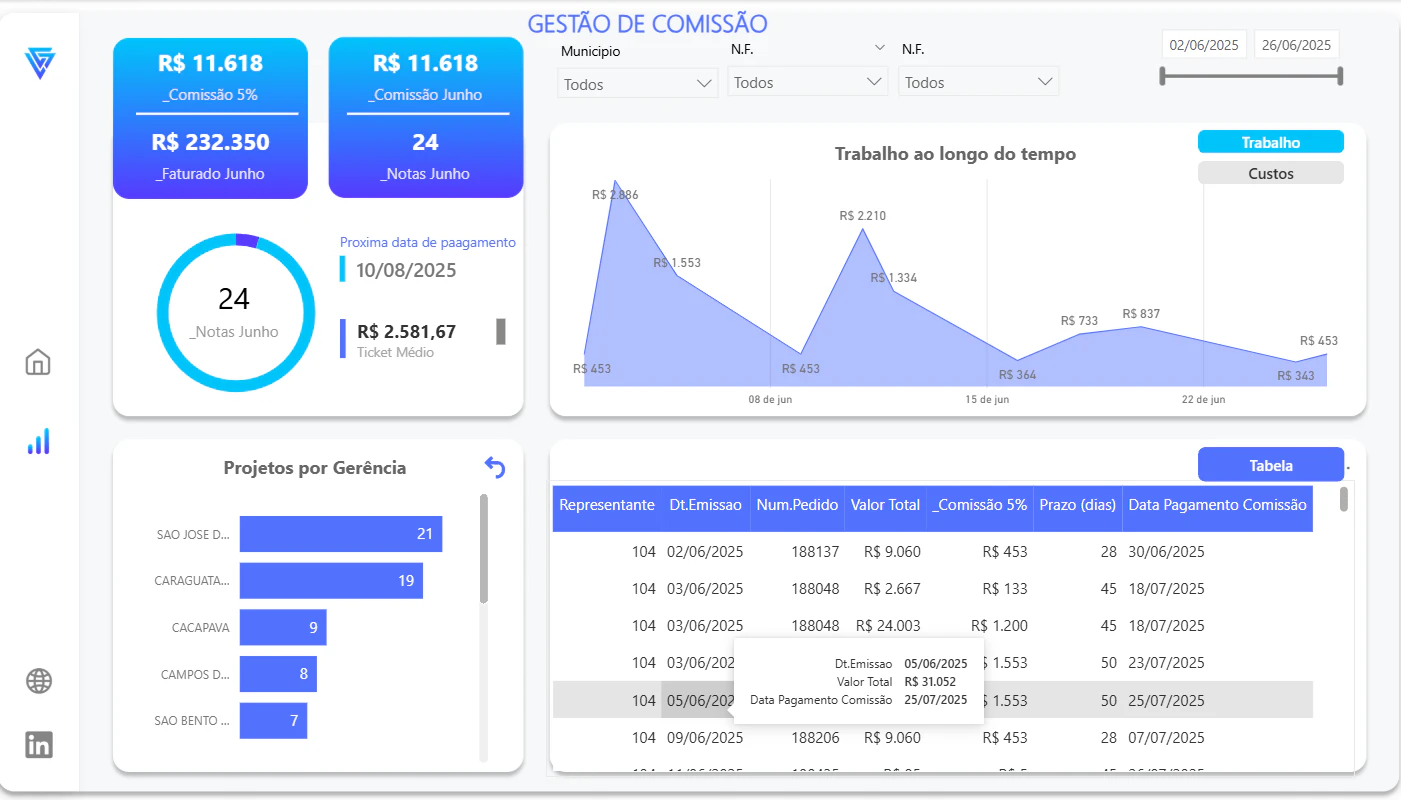This screenshot has height=800, width=1401.
Task: Sort by the _Comissão 5% column header
Action: [980, 505]
